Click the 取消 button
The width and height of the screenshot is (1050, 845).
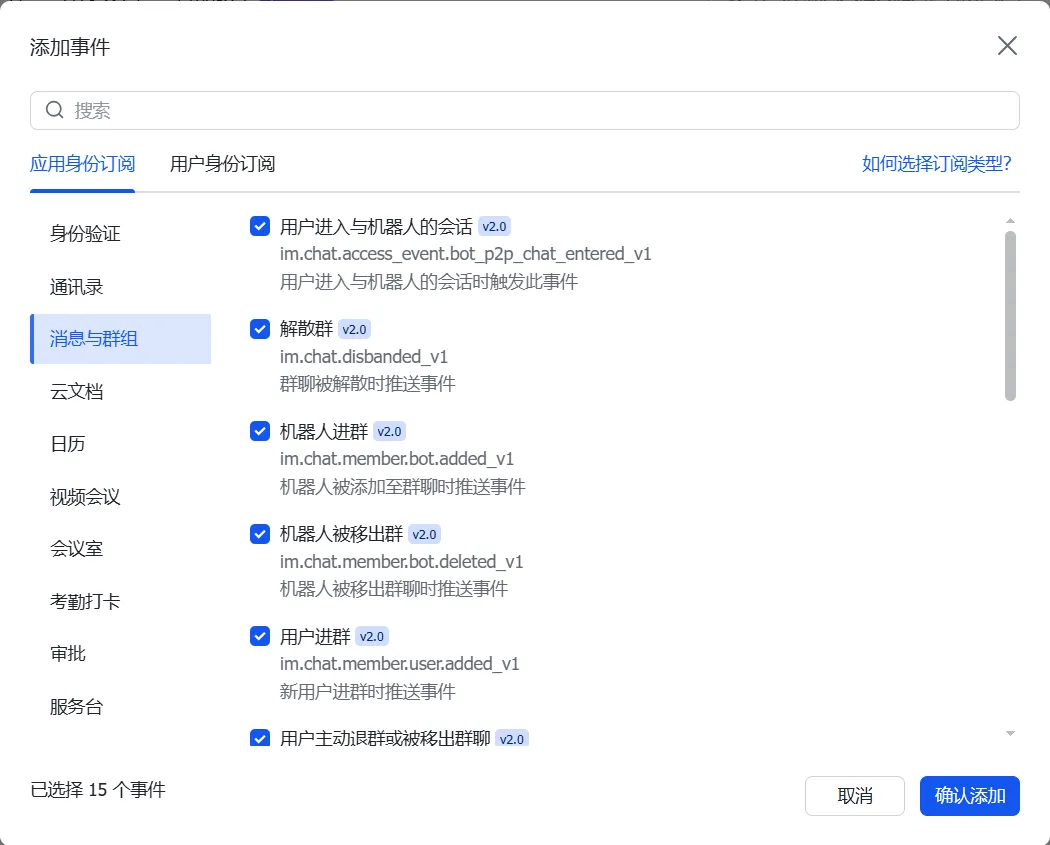[855, 795]
